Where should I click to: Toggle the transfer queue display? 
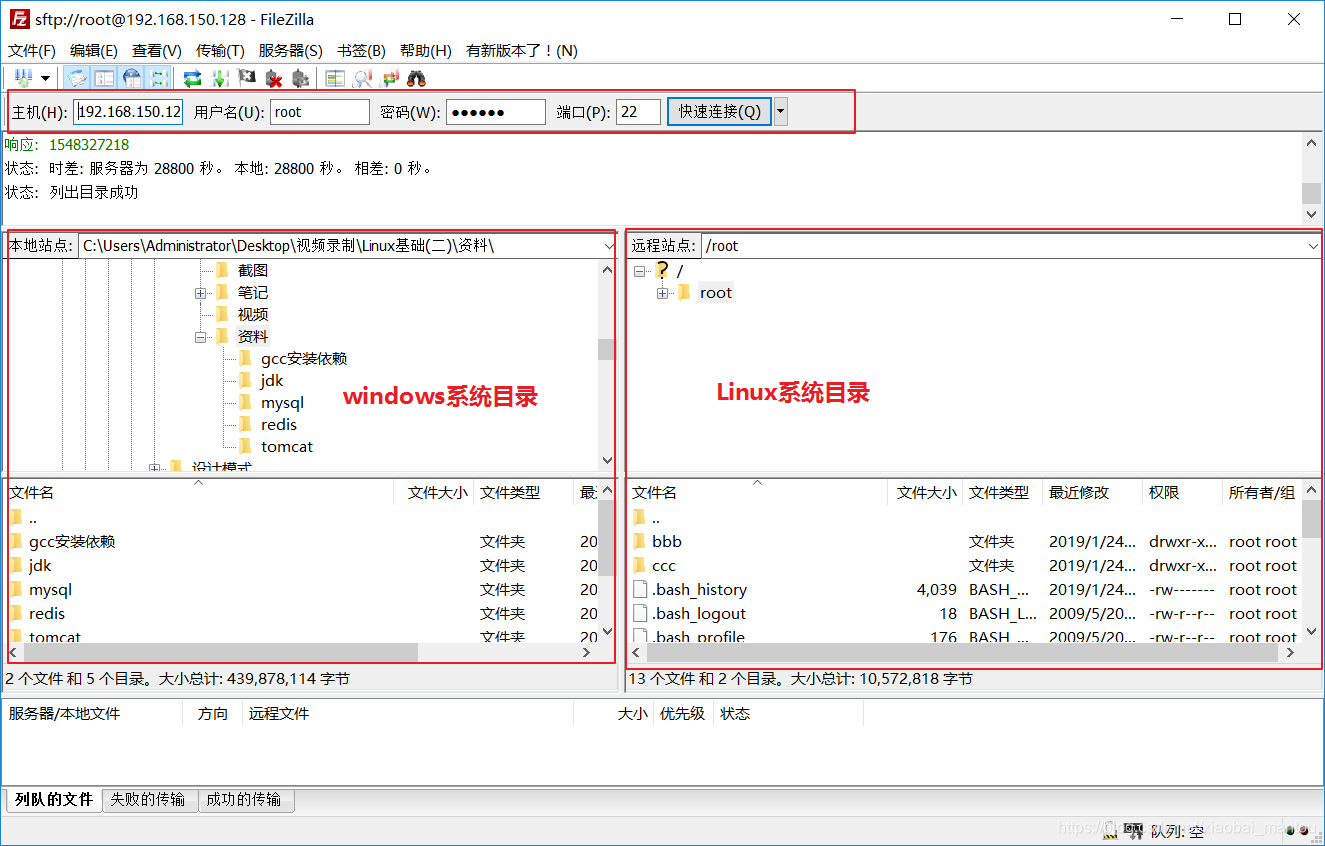[x=159, y=78]
